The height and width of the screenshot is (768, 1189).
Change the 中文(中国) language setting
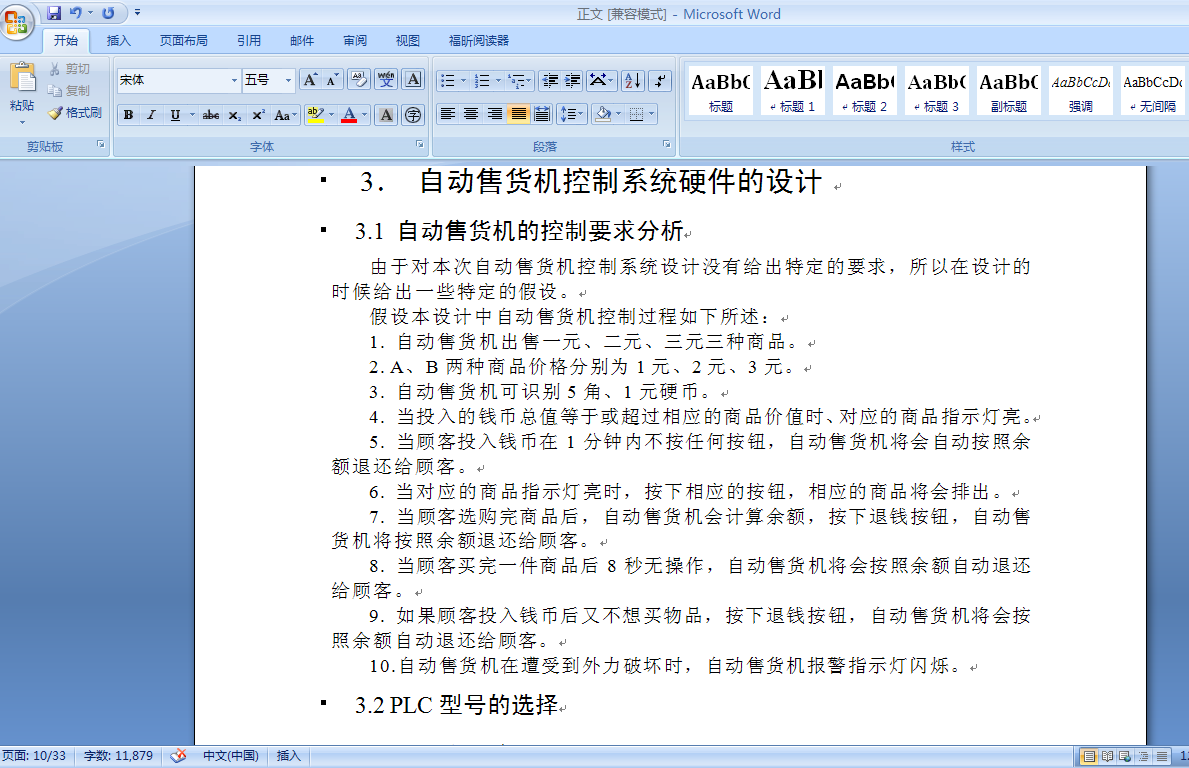[x=231, y=756]
